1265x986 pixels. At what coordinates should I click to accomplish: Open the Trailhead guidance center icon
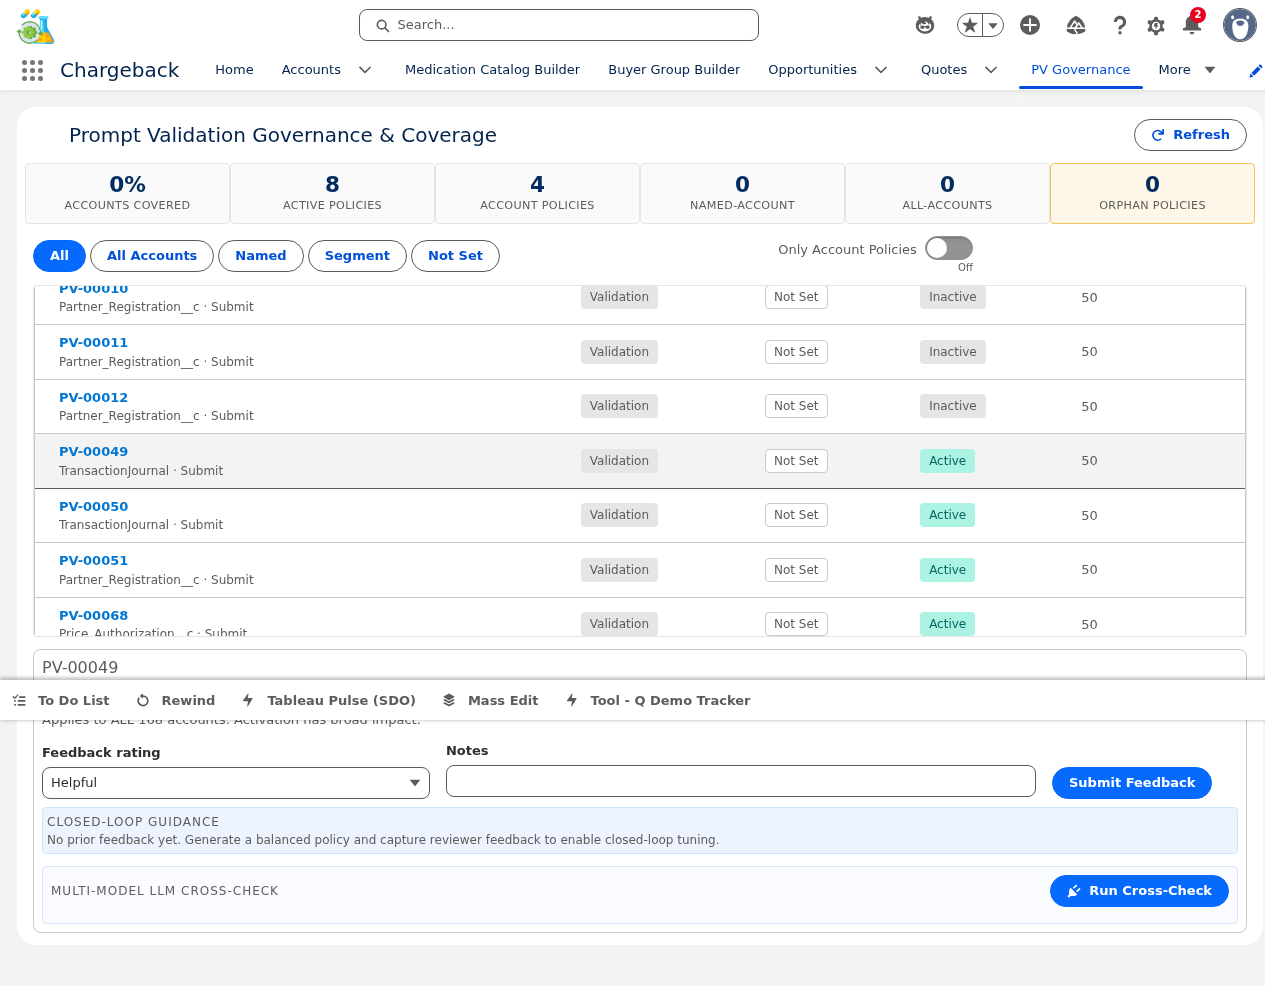1076,25
